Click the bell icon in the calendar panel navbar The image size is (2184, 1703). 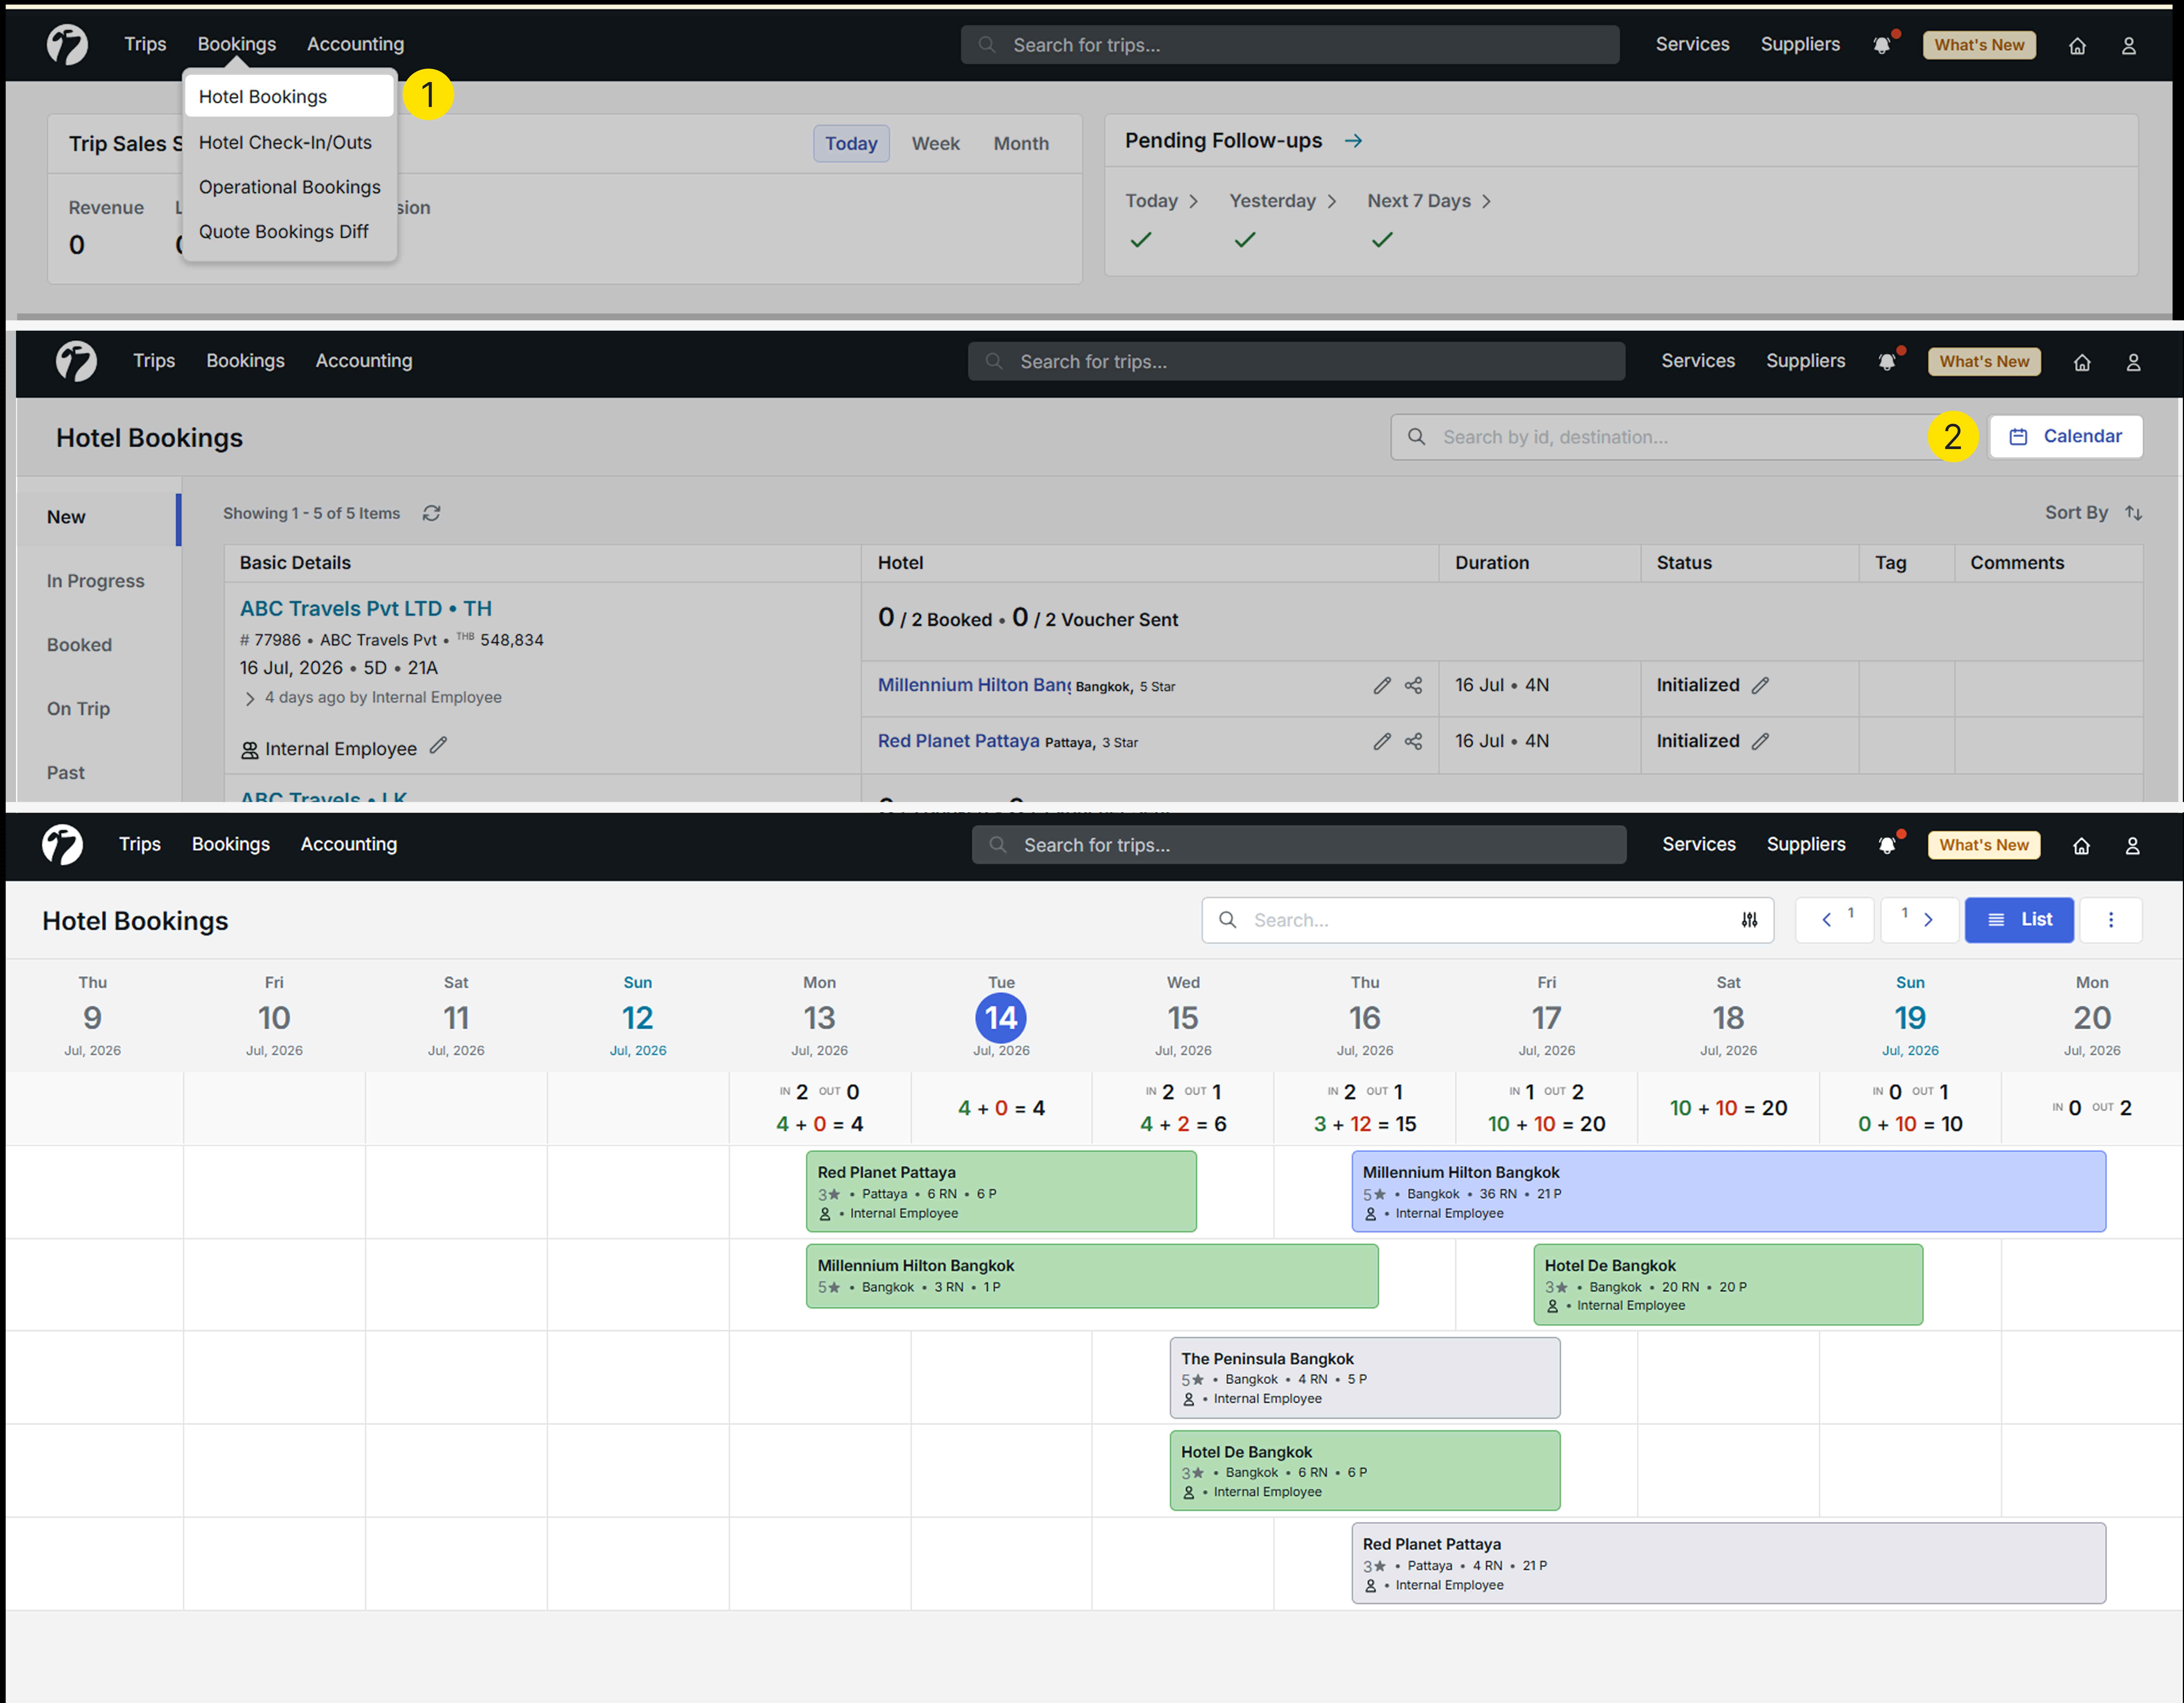(x=1887, y=845)
